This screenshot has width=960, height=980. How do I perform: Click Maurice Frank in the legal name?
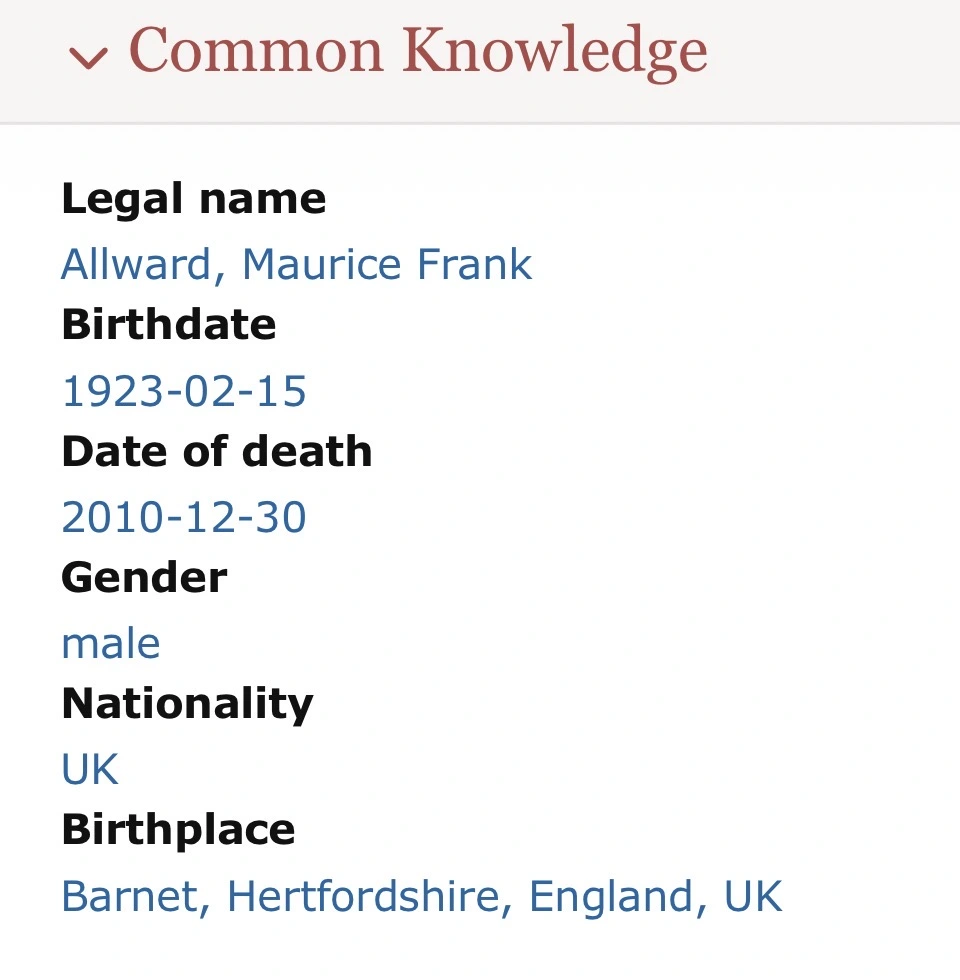(386, 264)
